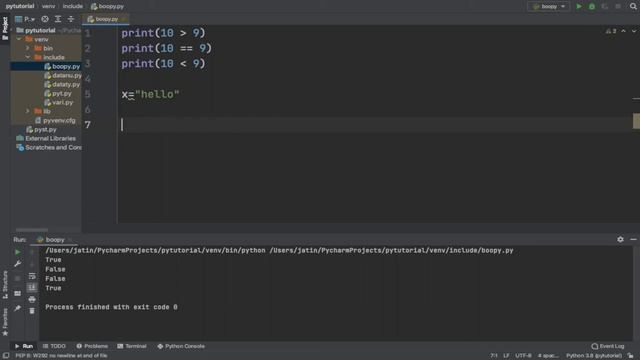Open Search Everywhere magnifier icon
Viewport: 640px width, 360px height.
click(633, 6)
